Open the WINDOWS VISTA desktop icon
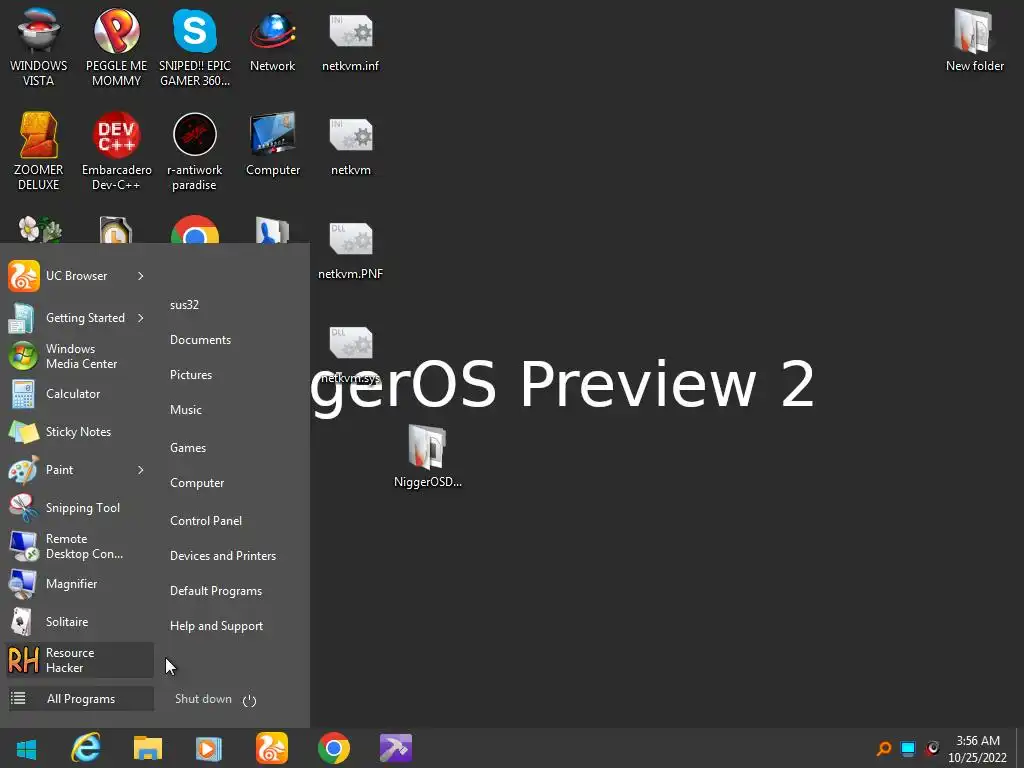1024x768 pixels. pyautogui.click(x=39, y=47)
